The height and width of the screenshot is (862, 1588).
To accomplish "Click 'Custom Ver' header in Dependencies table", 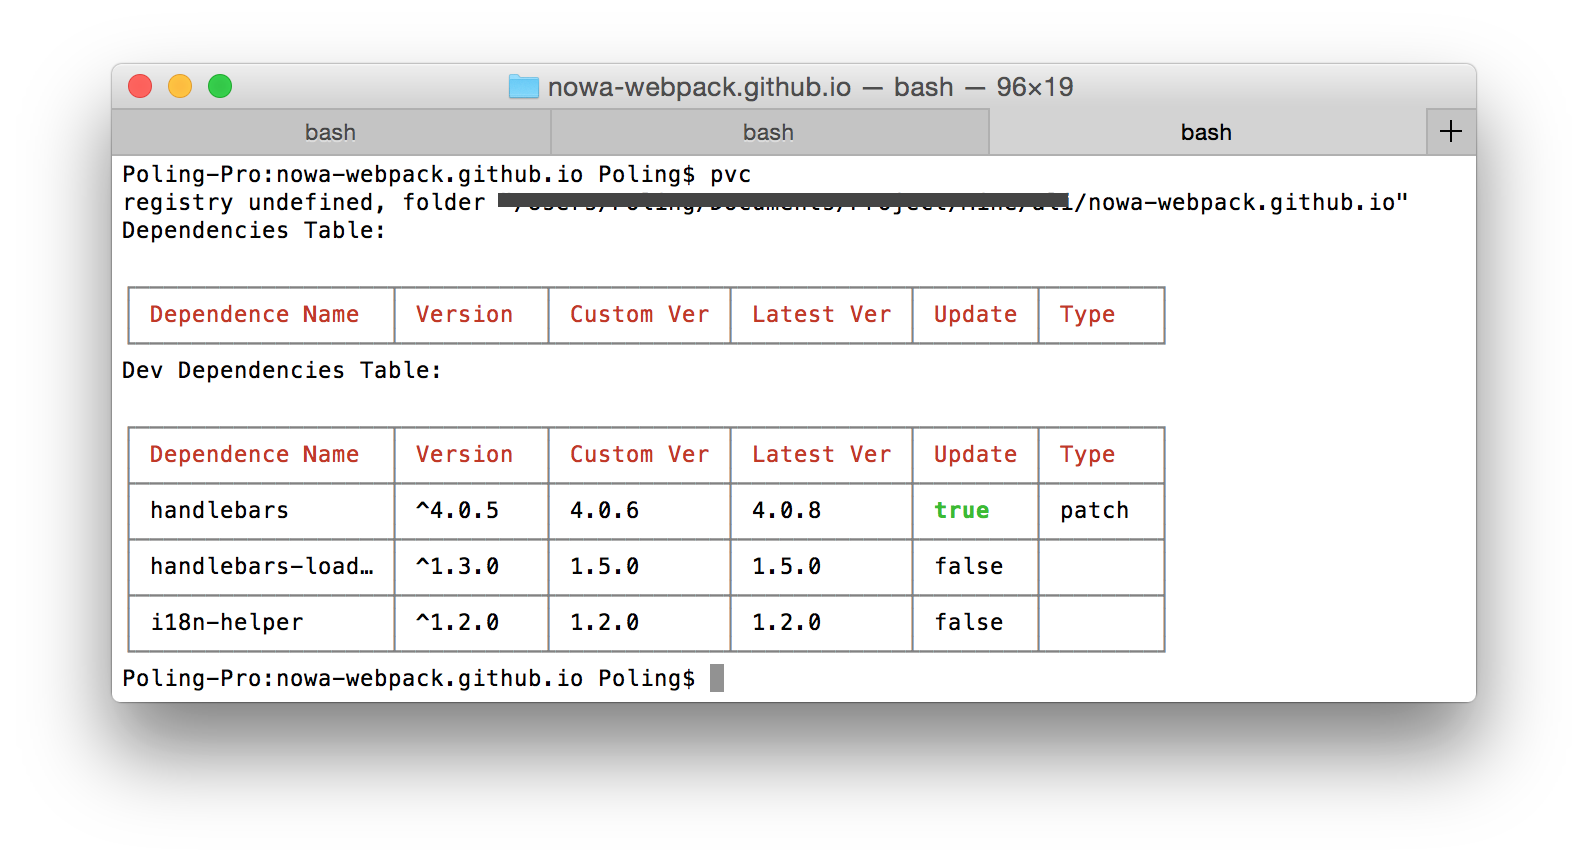I will (639, 315).
